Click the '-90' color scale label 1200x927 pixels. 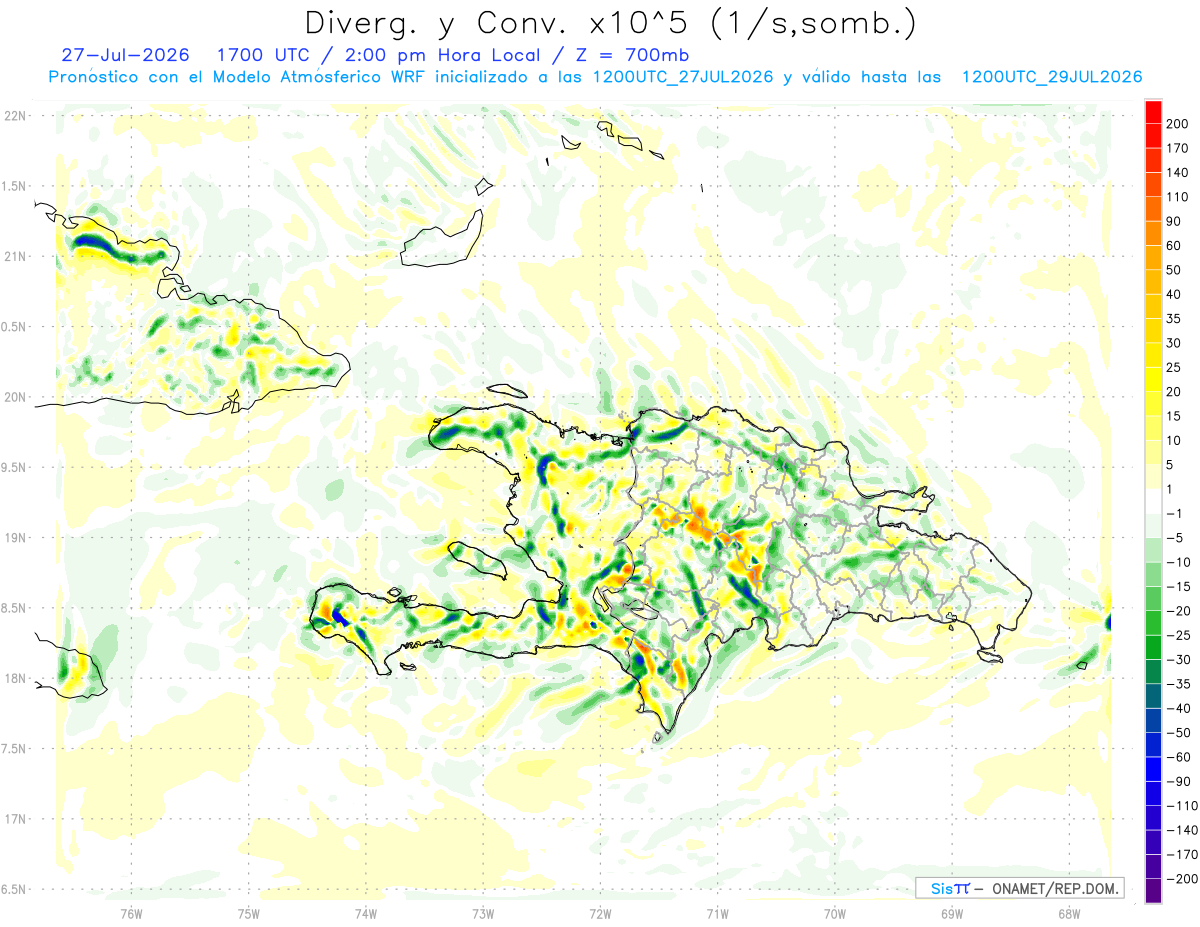[x=1178, y=781]
